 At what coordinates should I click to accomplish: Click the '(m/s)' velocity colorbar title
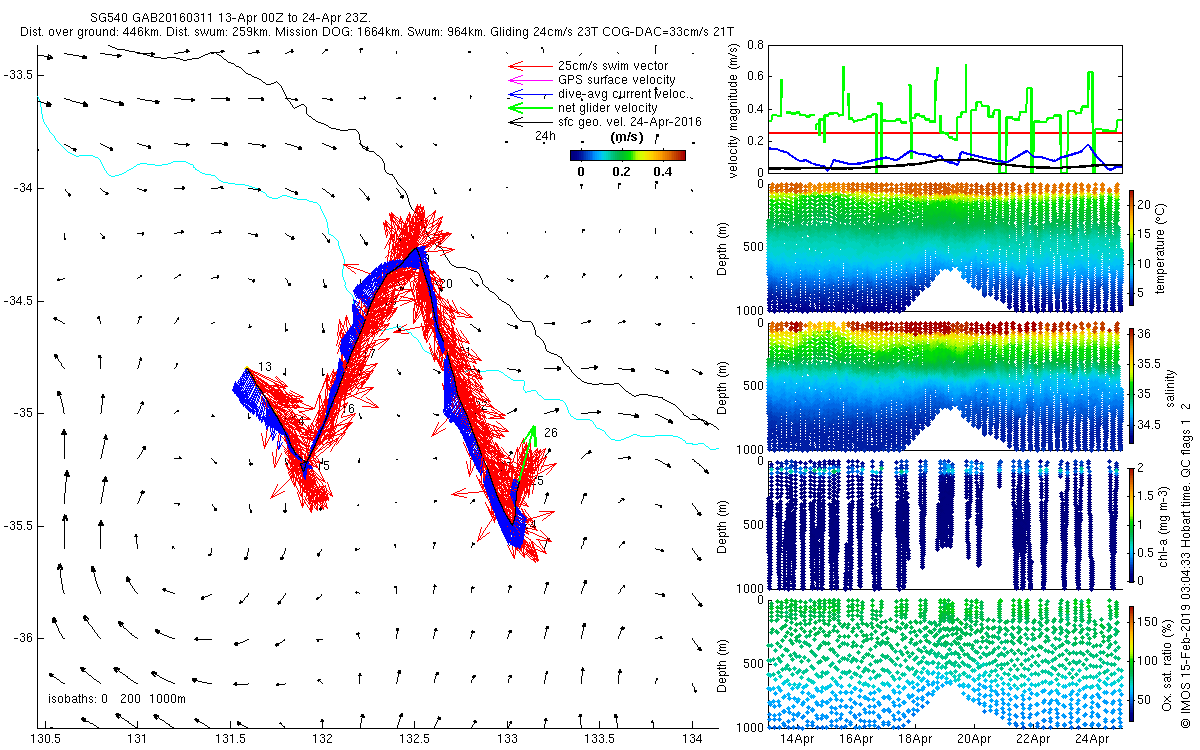[x=626, y=137]
